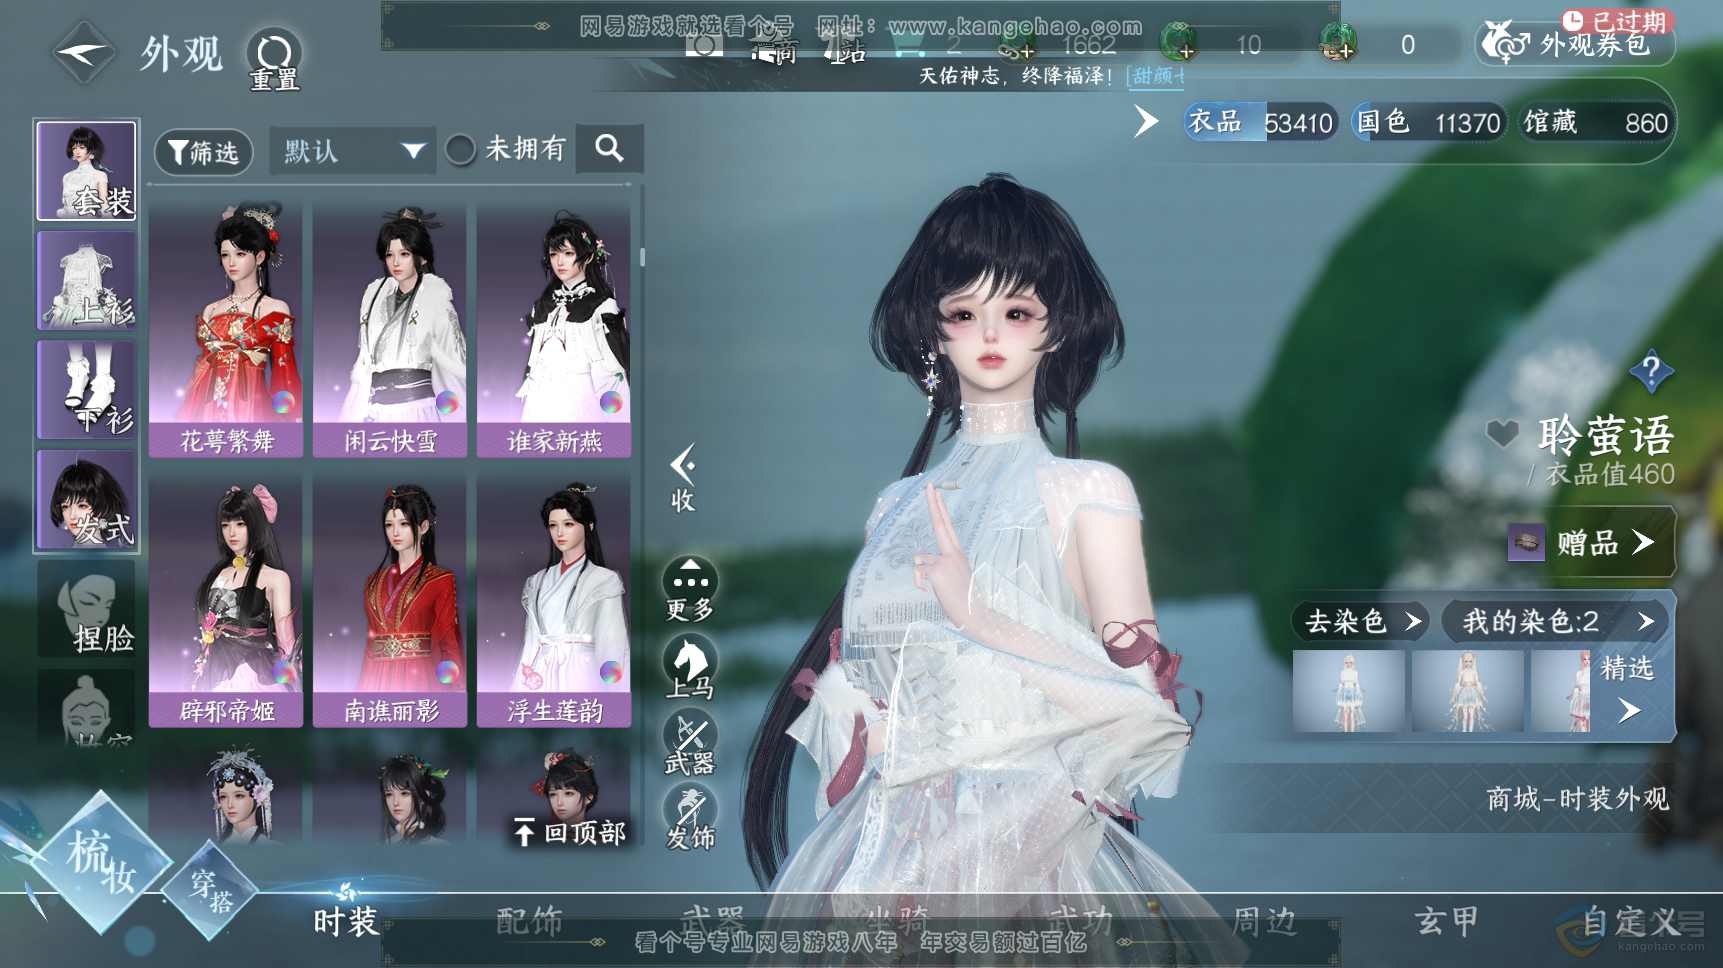Select the 套装 category icon
The image size is (1723, 968).
(87, 171)
